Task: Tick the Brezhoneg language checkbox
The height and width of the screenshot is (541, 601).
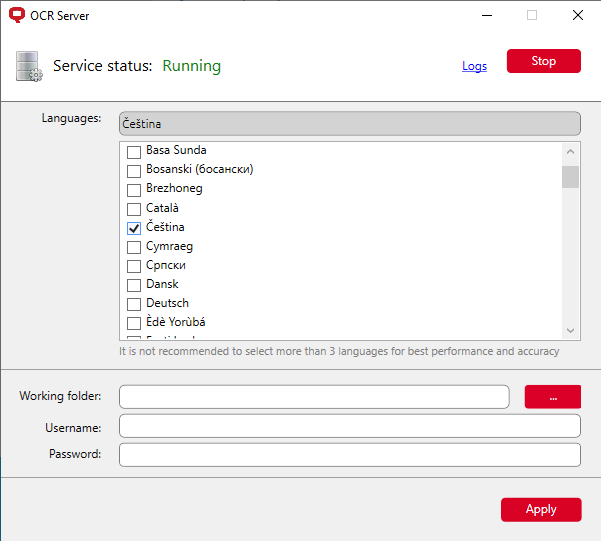Action: click(134, 190)
